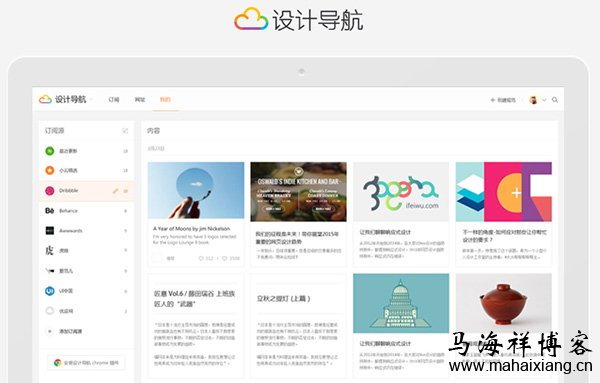Select the blue UI China icon
This screenshot has height=383, width=600.
50,291
